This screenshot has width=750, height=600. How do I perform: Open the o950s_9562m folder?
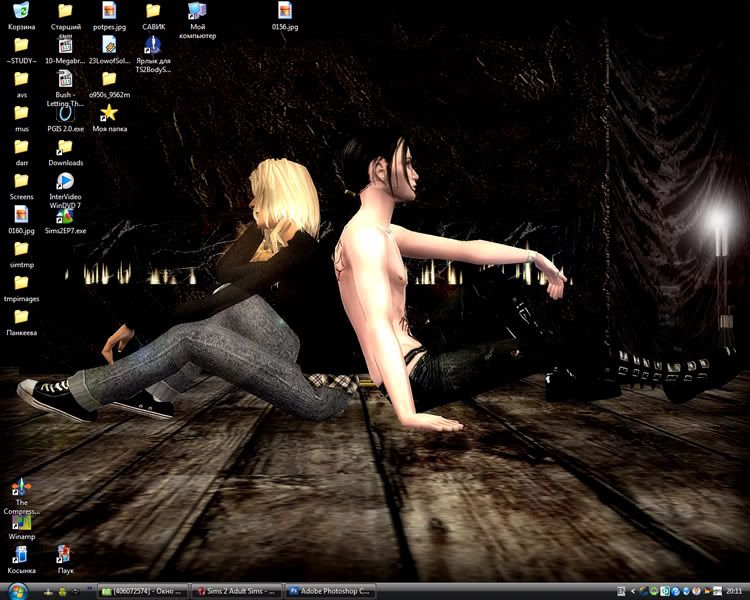(109, 85)
